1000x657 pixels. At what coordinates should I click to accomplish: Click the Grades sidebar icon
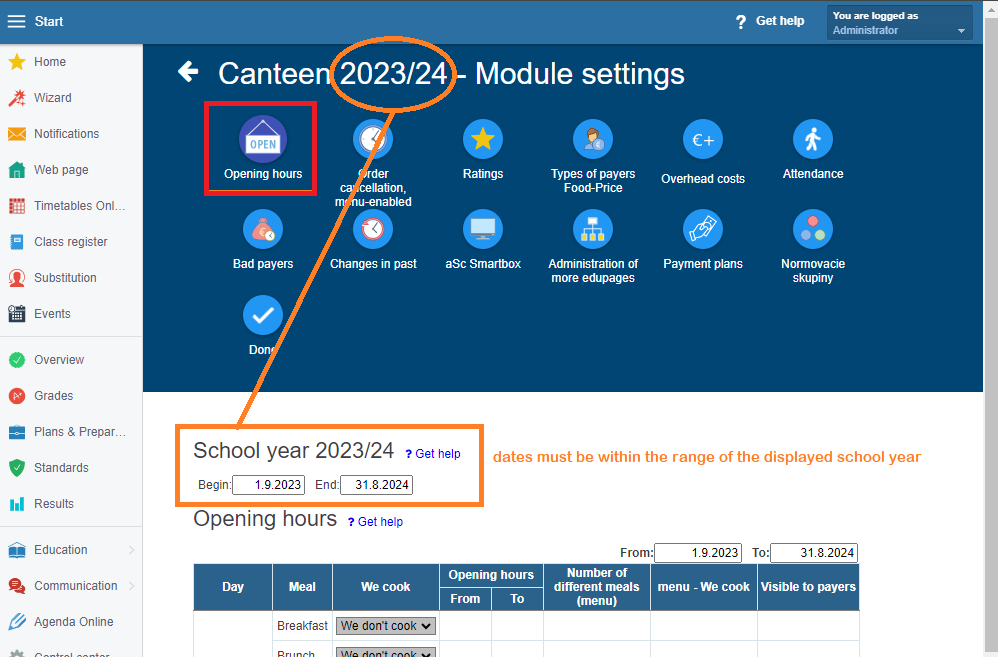(17, 396)
